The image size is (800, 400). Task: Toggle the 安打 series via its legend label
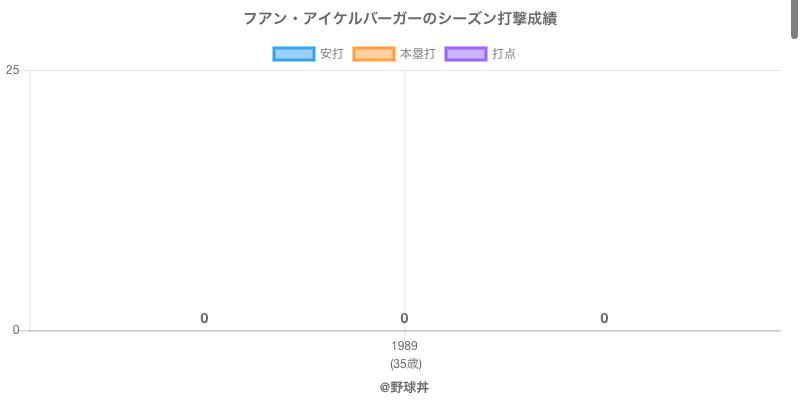(331, 54)
